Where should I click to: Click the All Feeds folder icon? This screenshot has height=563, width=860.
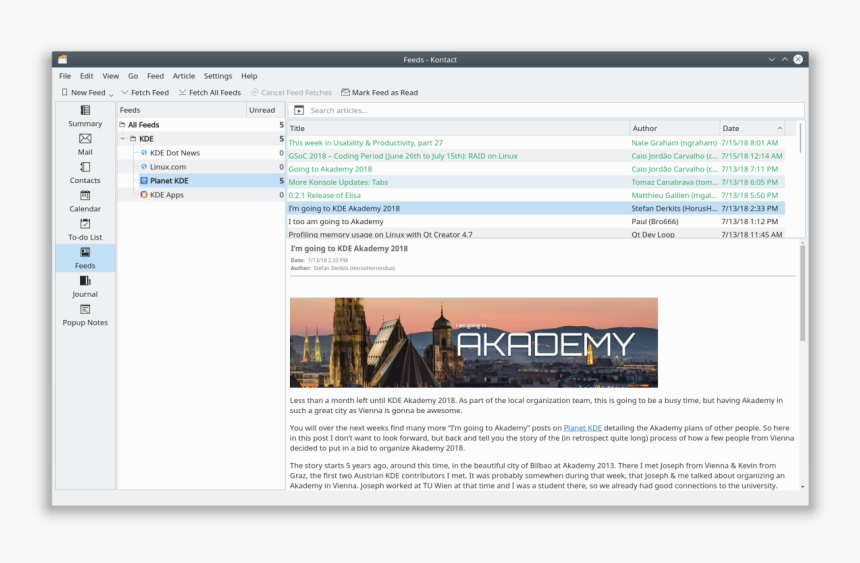[122, 125]
